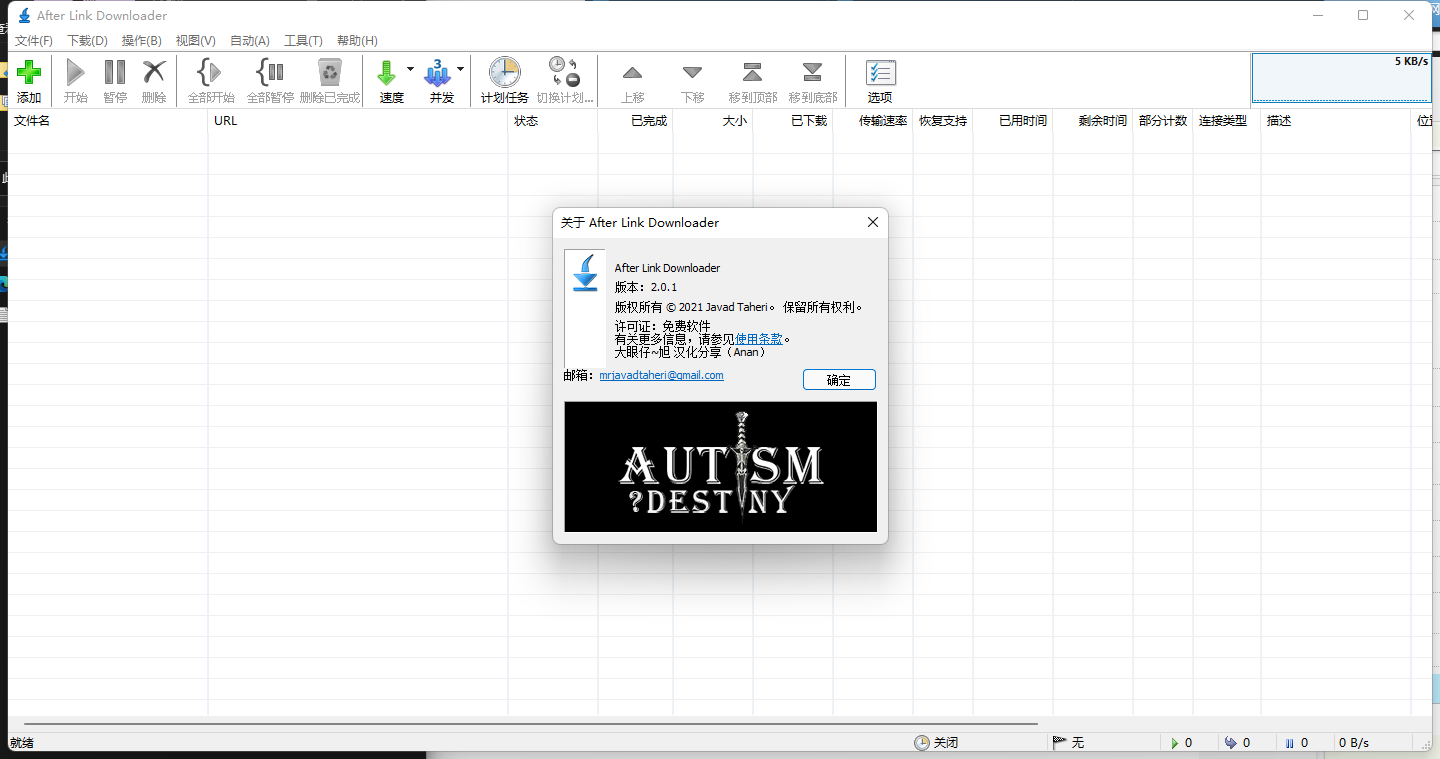Open the 并发 concurrency dropdown arrow
Screen dimensions: 1440x759
[x=461, y=68]
